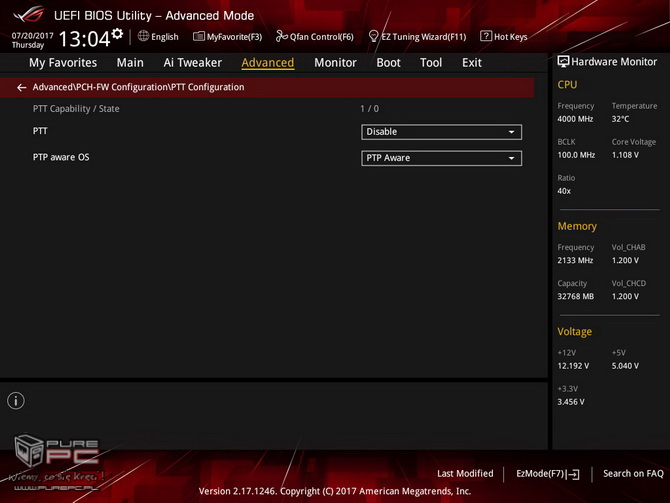The width and height of the screenshot is (670, 503).
Task: Launch Qfan Control(F6) label
Action: click(x=322, y=37)
